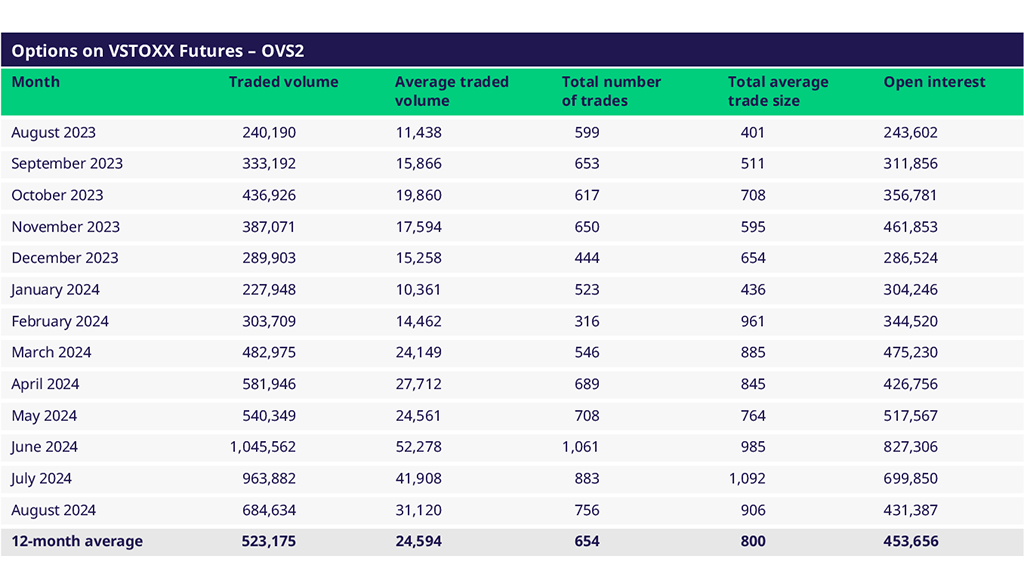Viewport: 1024px width, 585px height.
Task: Select the 'Month' column header
Action: pos(36,82)
